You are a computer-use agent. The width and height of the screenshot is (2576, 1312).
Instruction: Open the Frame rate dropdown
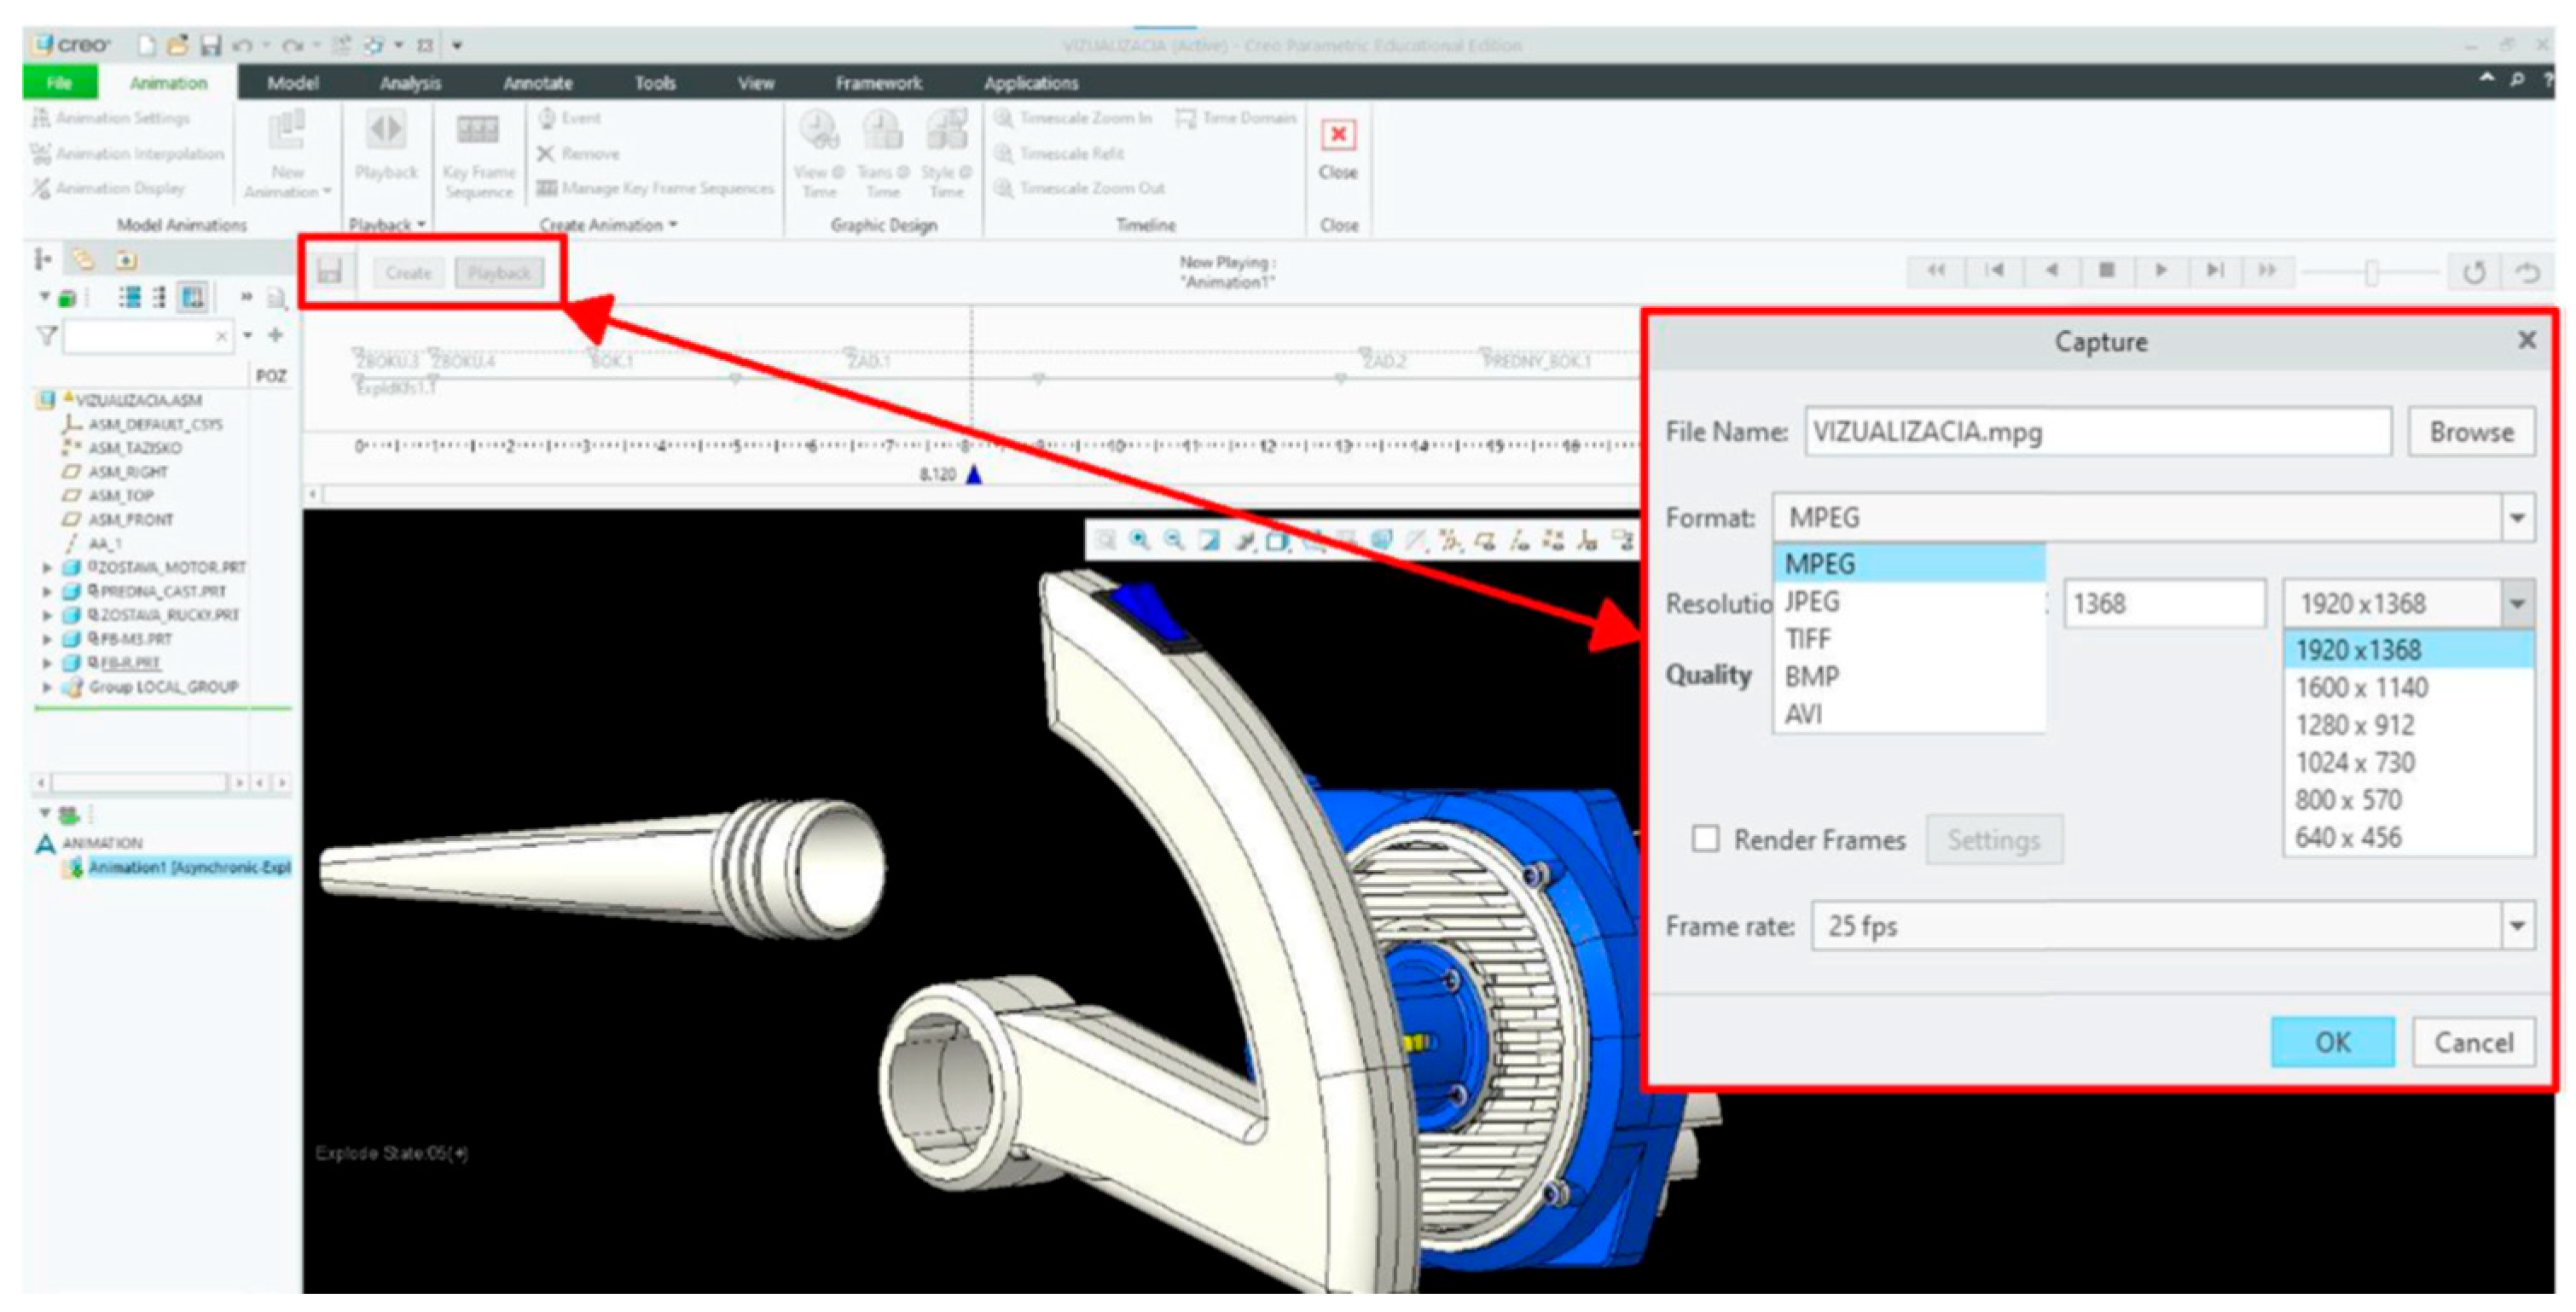pos(2516,926)
